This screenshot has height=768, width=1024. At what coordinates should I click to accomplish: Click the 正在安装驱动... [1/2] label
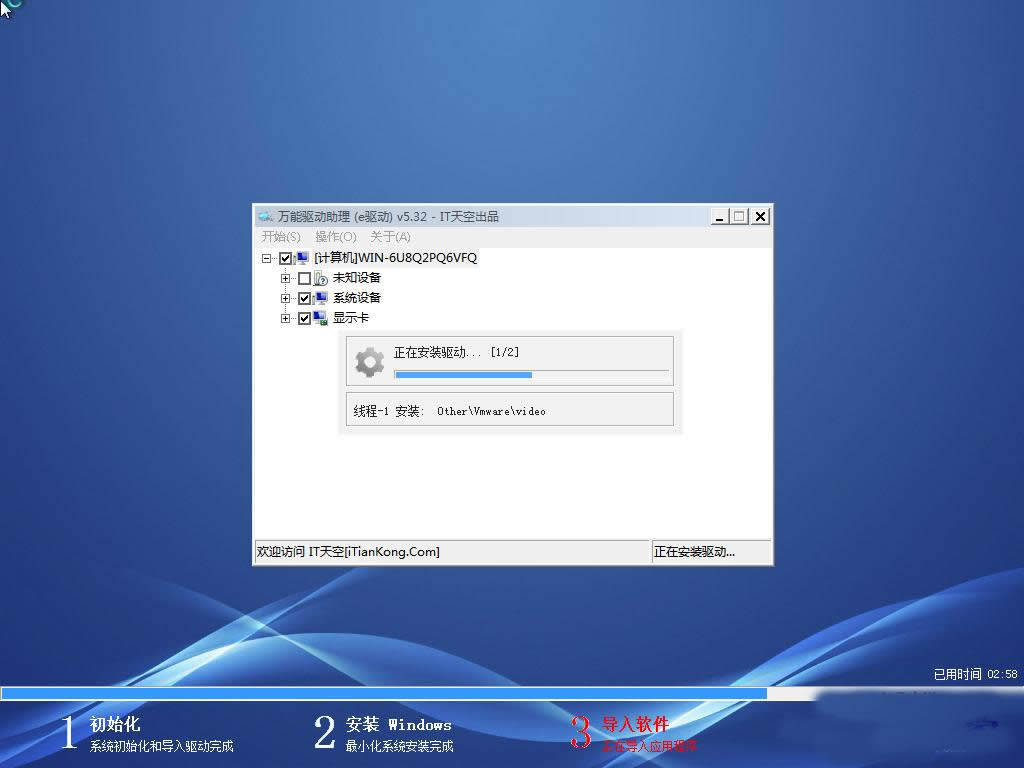click(x=456, y=353)
